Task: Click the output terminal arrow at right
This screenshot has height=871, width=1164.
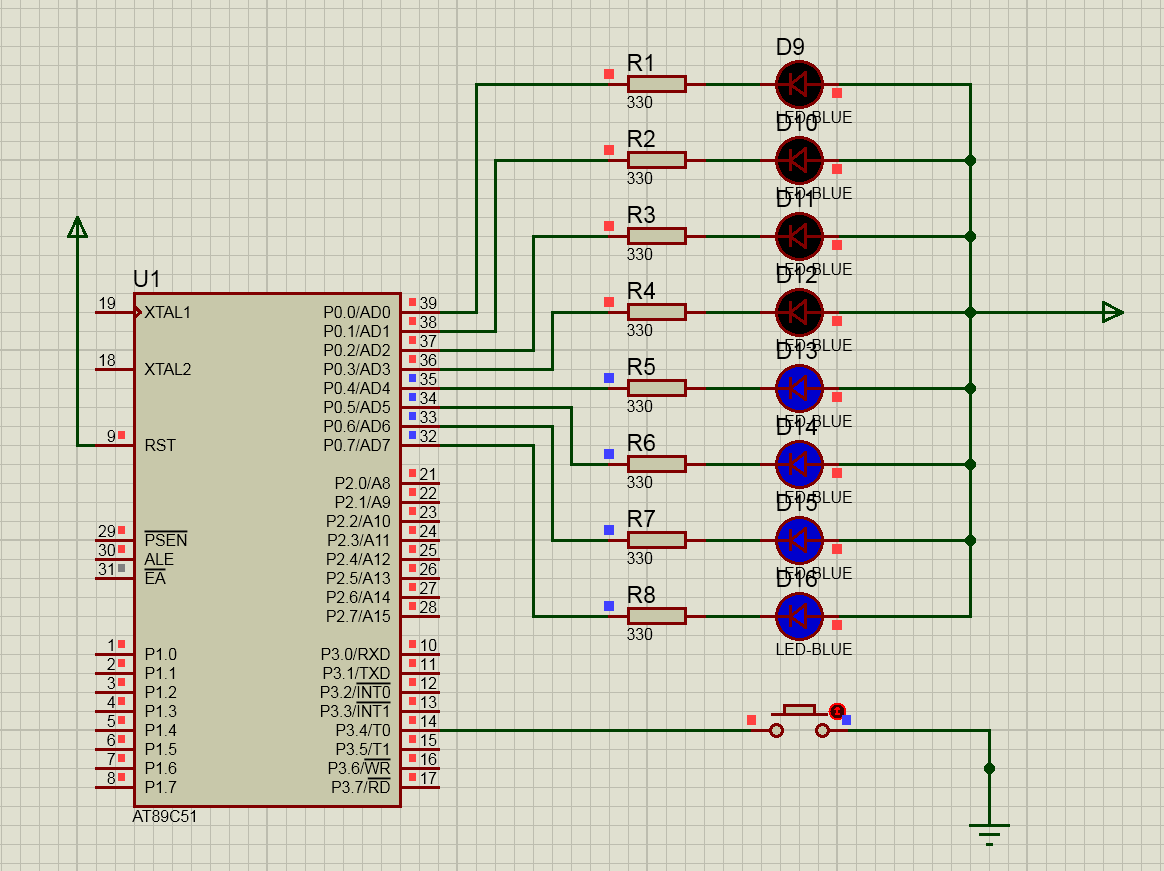Action: (x=1111, y=312)
